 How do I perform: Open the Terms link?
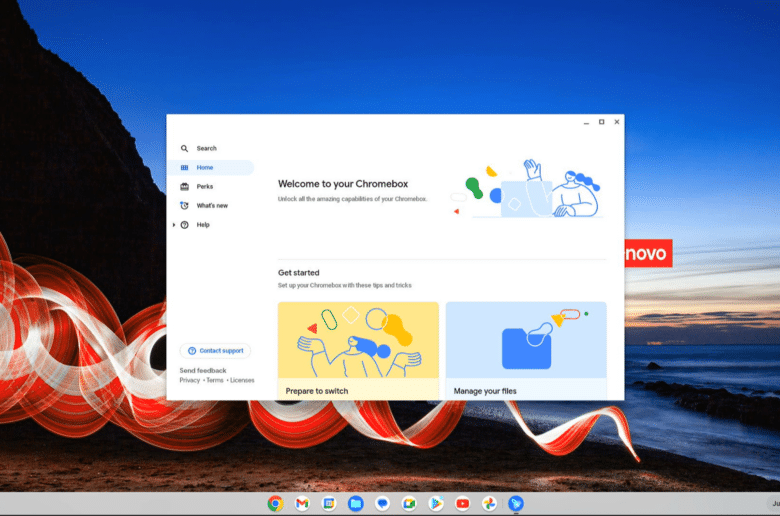215,380
